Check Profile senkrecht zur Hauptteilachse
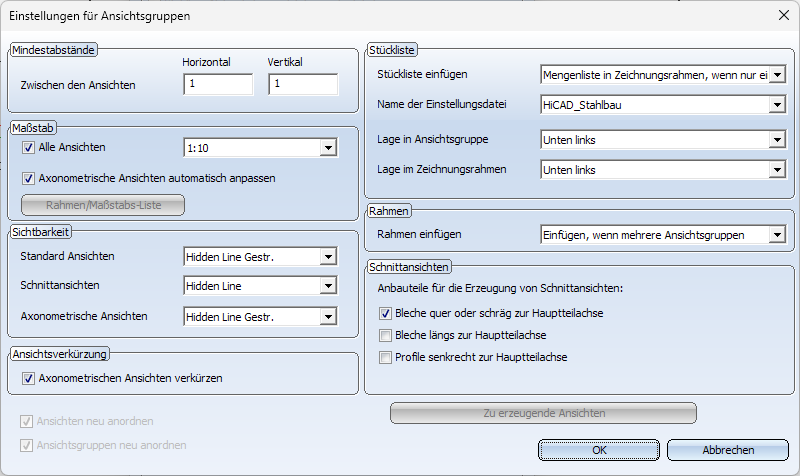Screen dimensions: 800x476 tap(385, 358)
